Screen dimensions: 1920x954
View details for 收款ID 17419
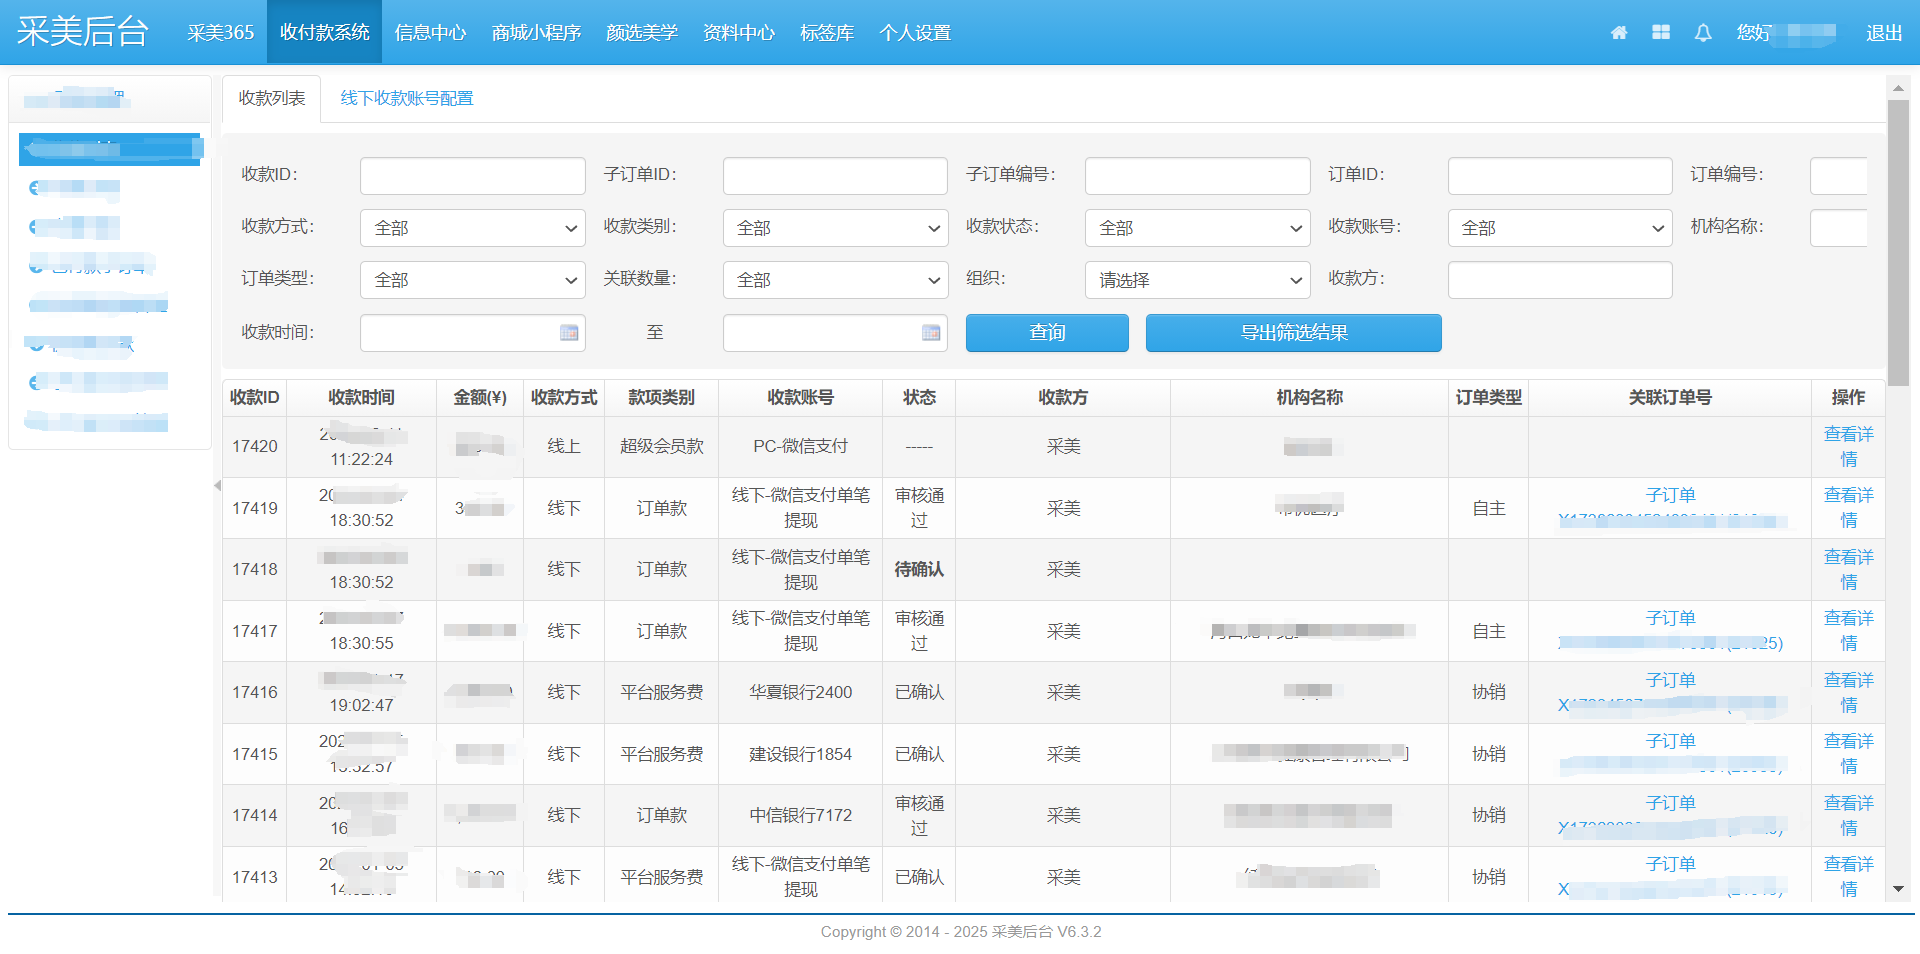(x=1848, y=508)
